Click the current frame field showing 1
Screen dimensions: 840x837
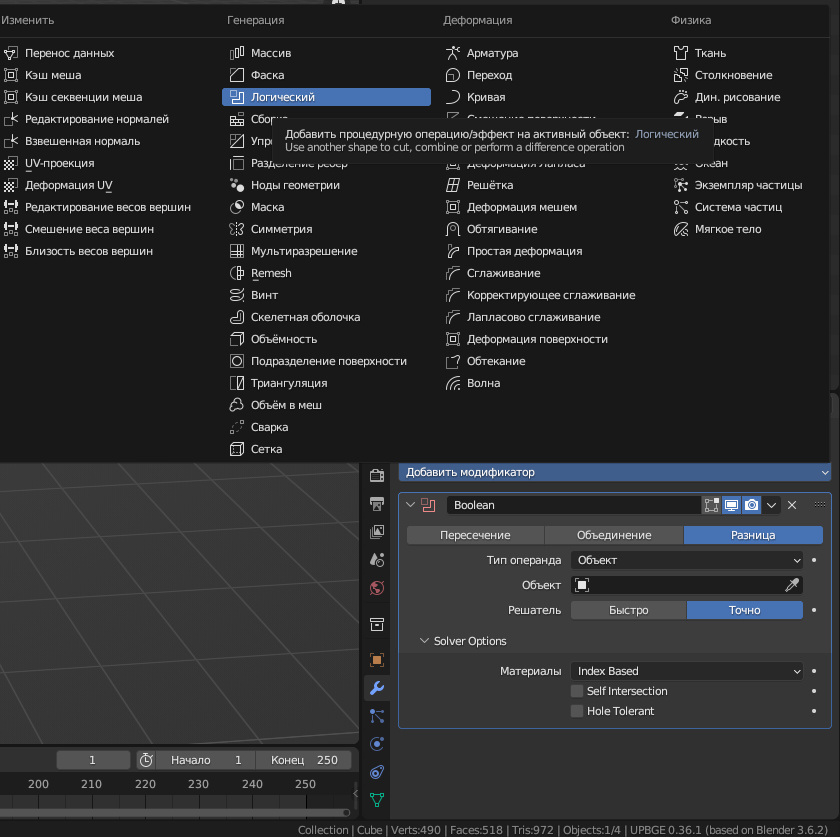[x=93, y=760]
